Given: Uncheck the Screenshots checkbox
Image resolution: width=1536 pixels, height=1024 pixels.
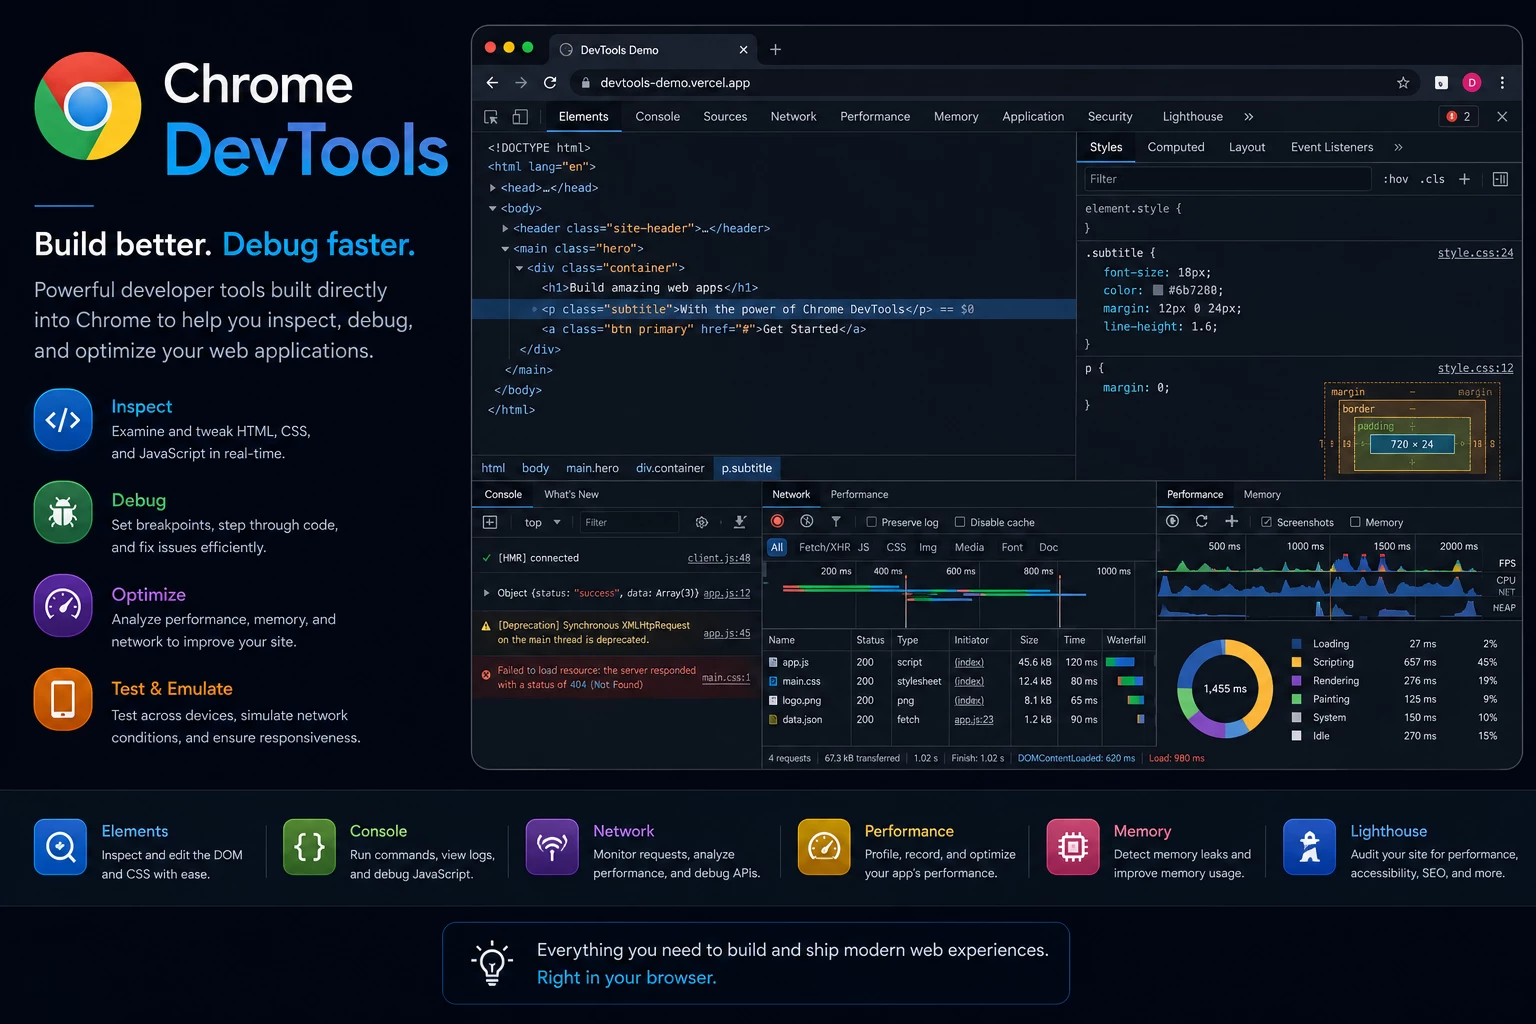Looking at the screenshot, I should click(x=1266, y=522).
